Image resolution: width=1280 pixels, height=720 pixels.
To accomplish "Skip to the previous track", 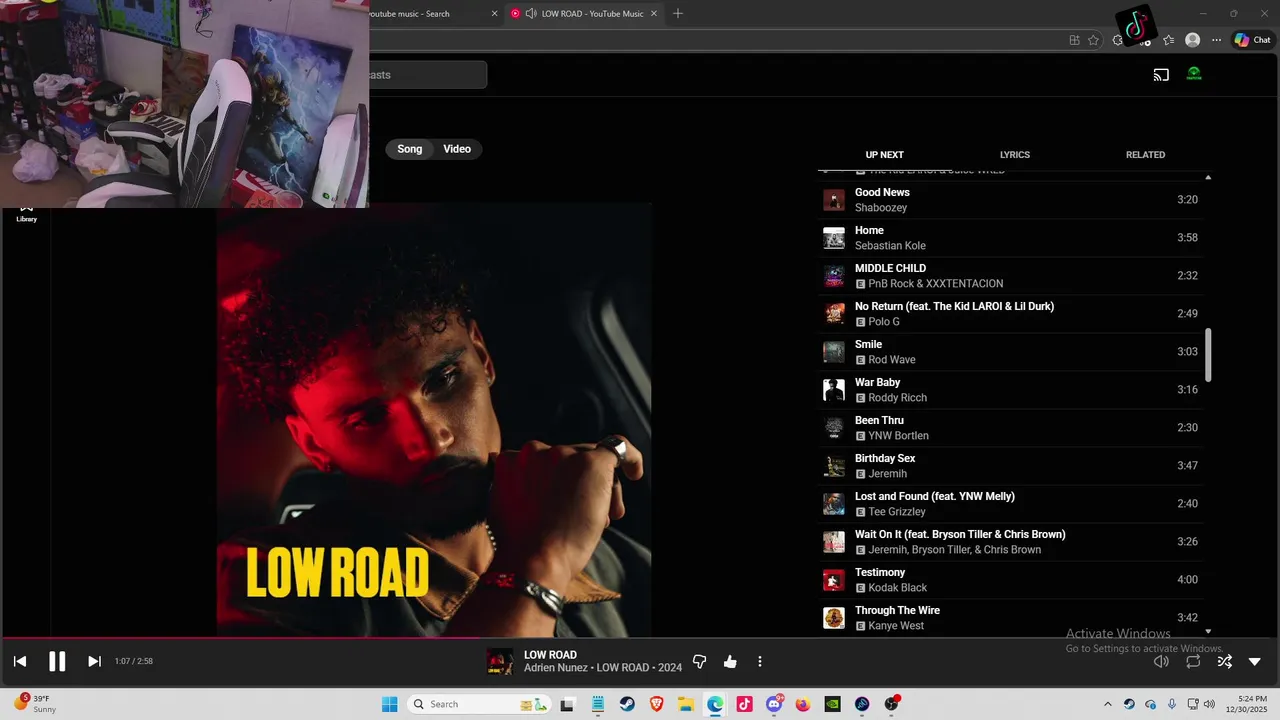I will [x=20, y=661].
